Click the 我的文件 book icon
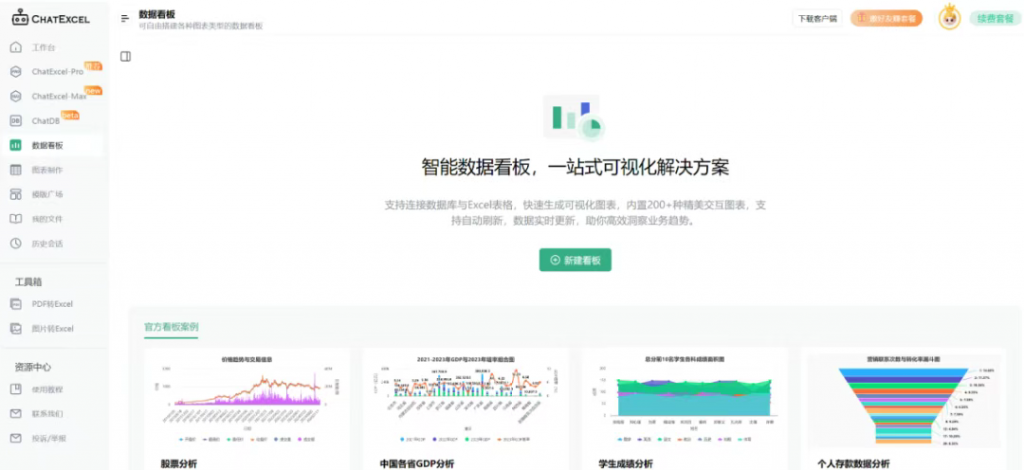The height and width of the screenshot is (470, 1024). tap(15, 219)
